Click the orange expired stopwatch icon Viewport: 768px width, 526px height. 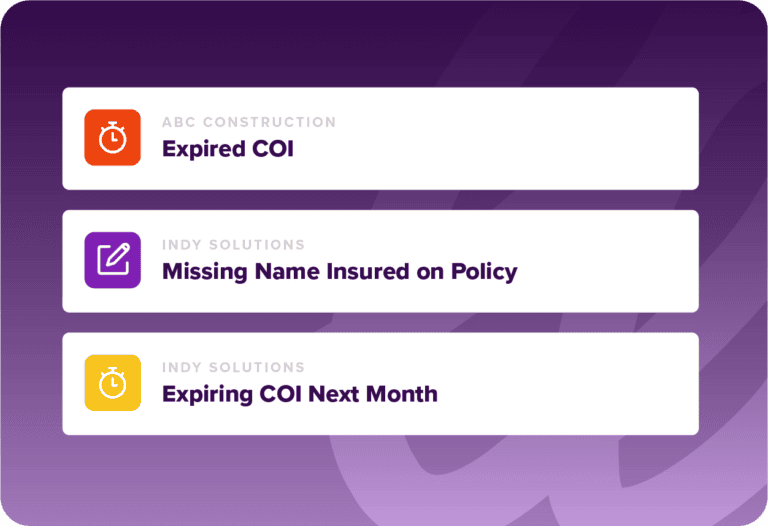pos(112,138)
